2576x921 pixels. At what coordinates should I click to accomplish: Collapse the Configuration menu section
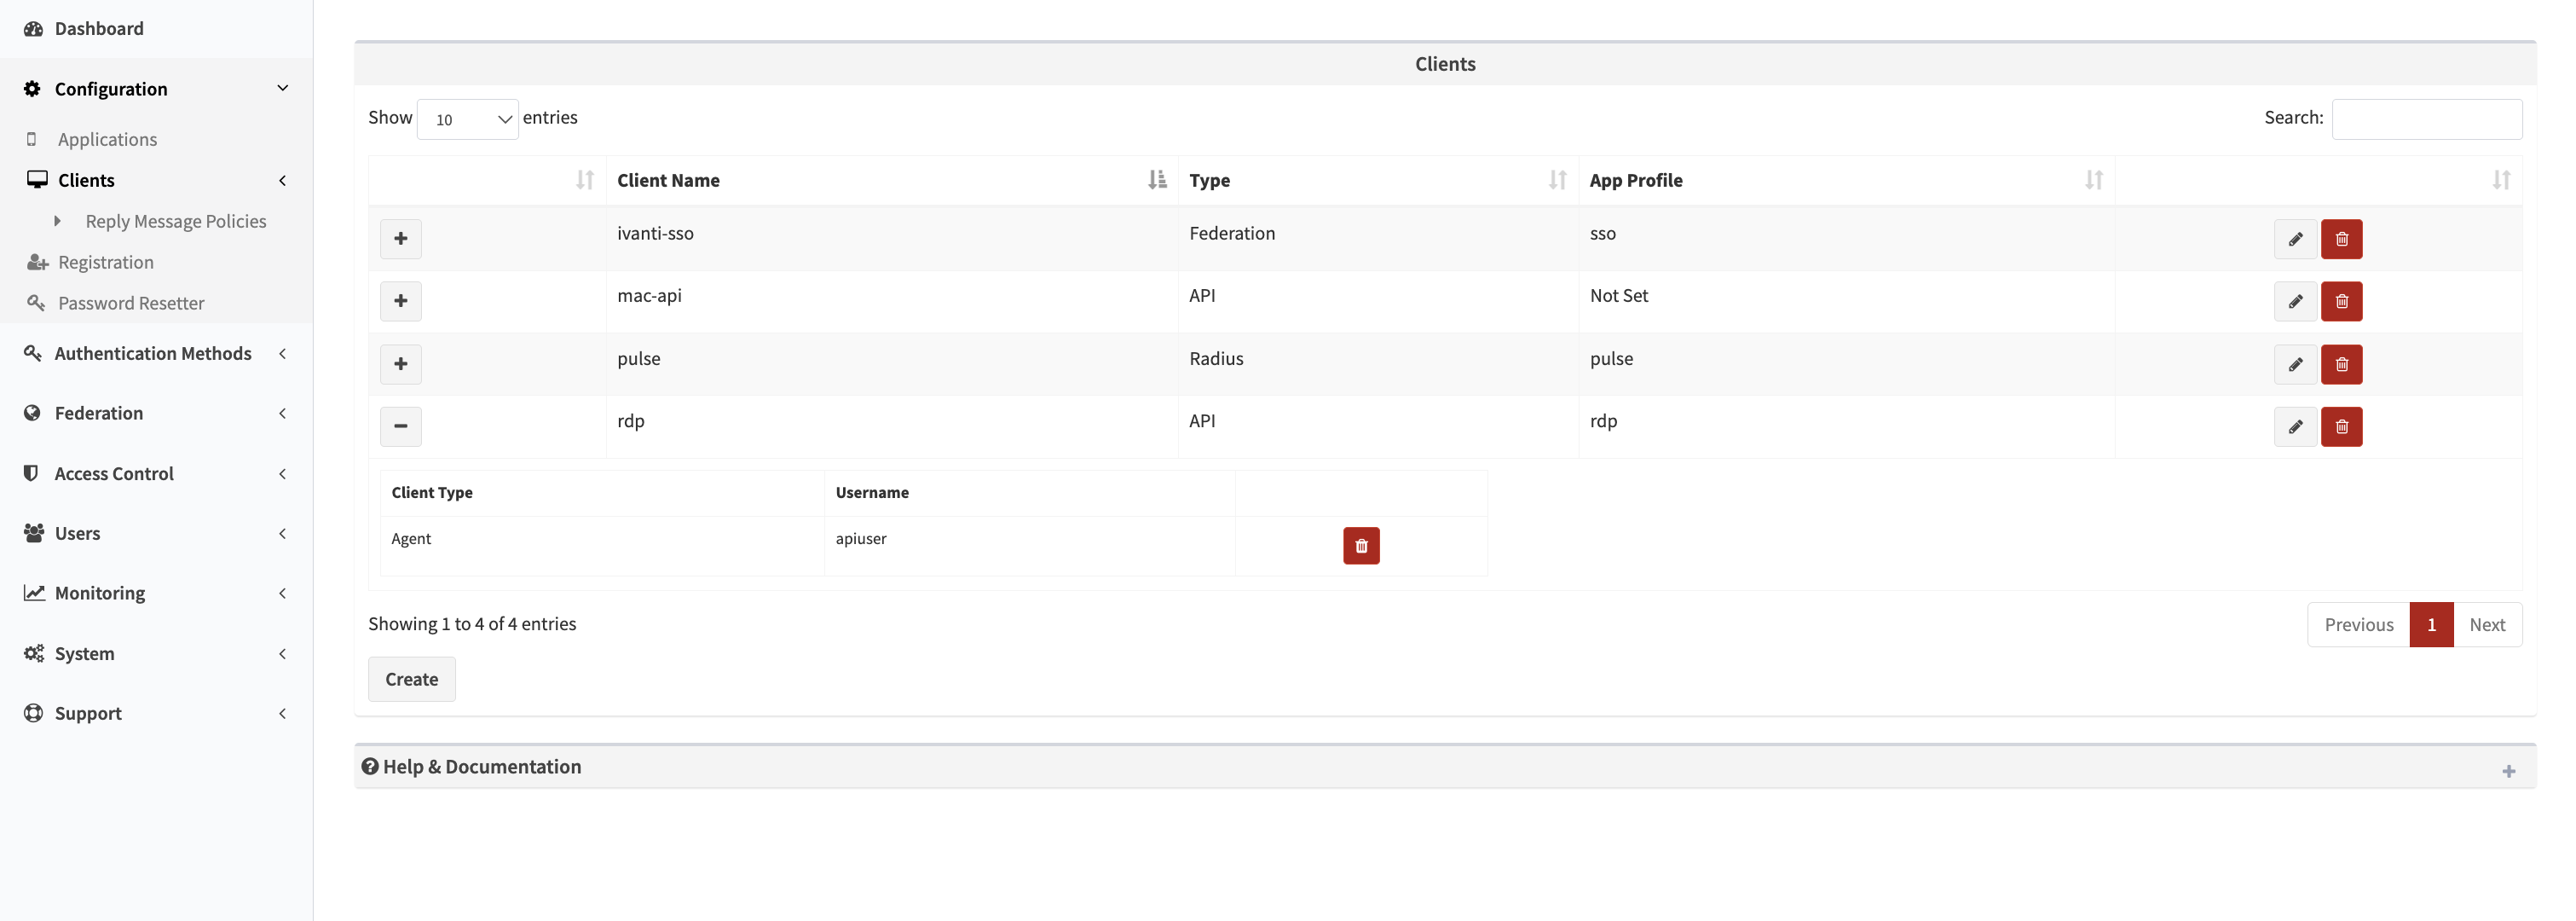click(282, 88)
